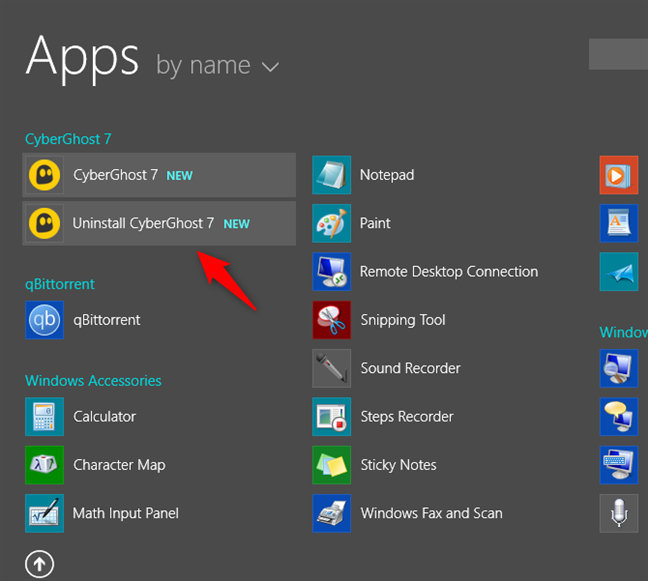Open the WordPad document icon

[x=619, y=224]
